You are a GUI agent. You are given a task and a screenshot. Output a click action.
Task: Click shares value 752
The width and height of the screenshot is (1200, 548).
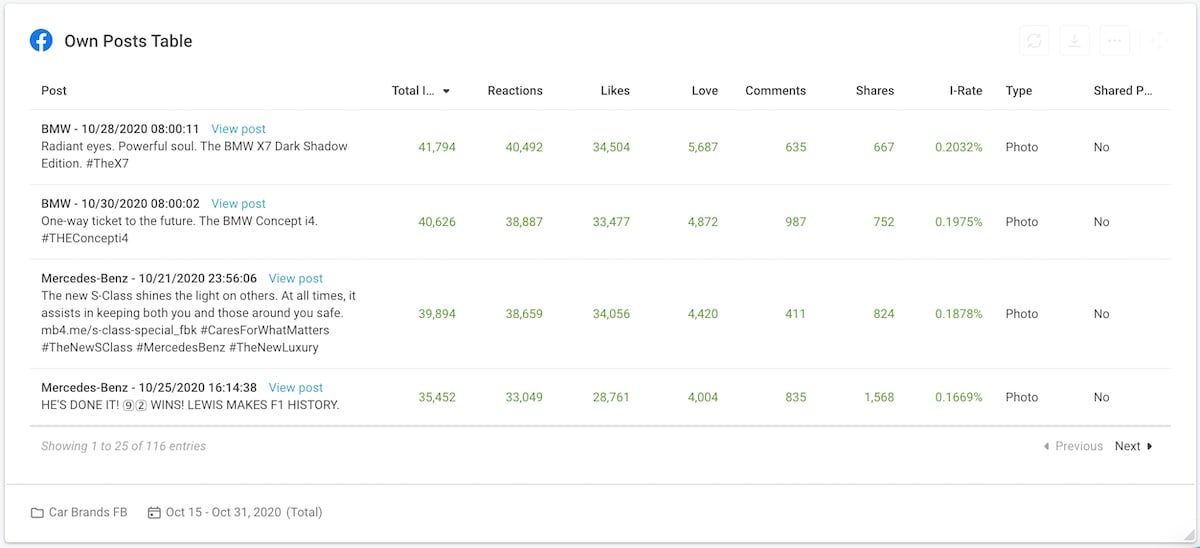(884, 222)
